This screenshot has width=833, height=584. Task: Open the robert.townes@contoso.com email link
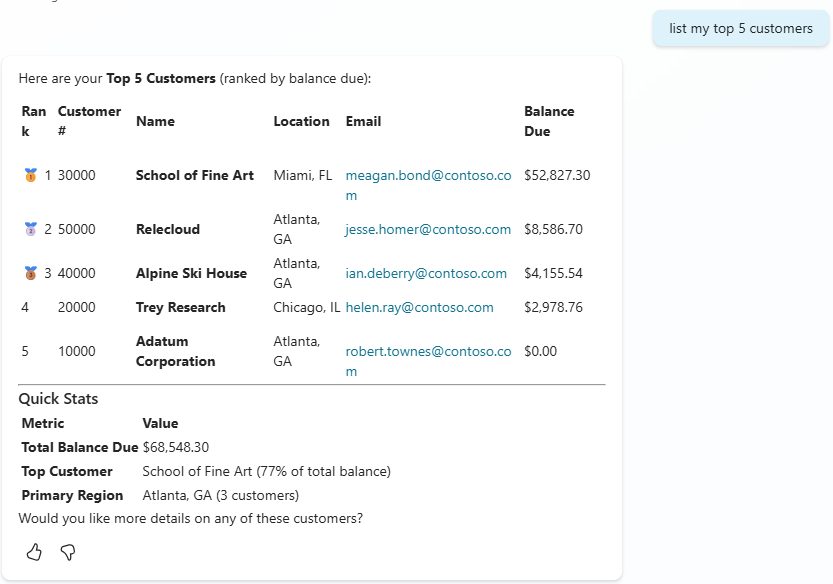tap(428, 352)
